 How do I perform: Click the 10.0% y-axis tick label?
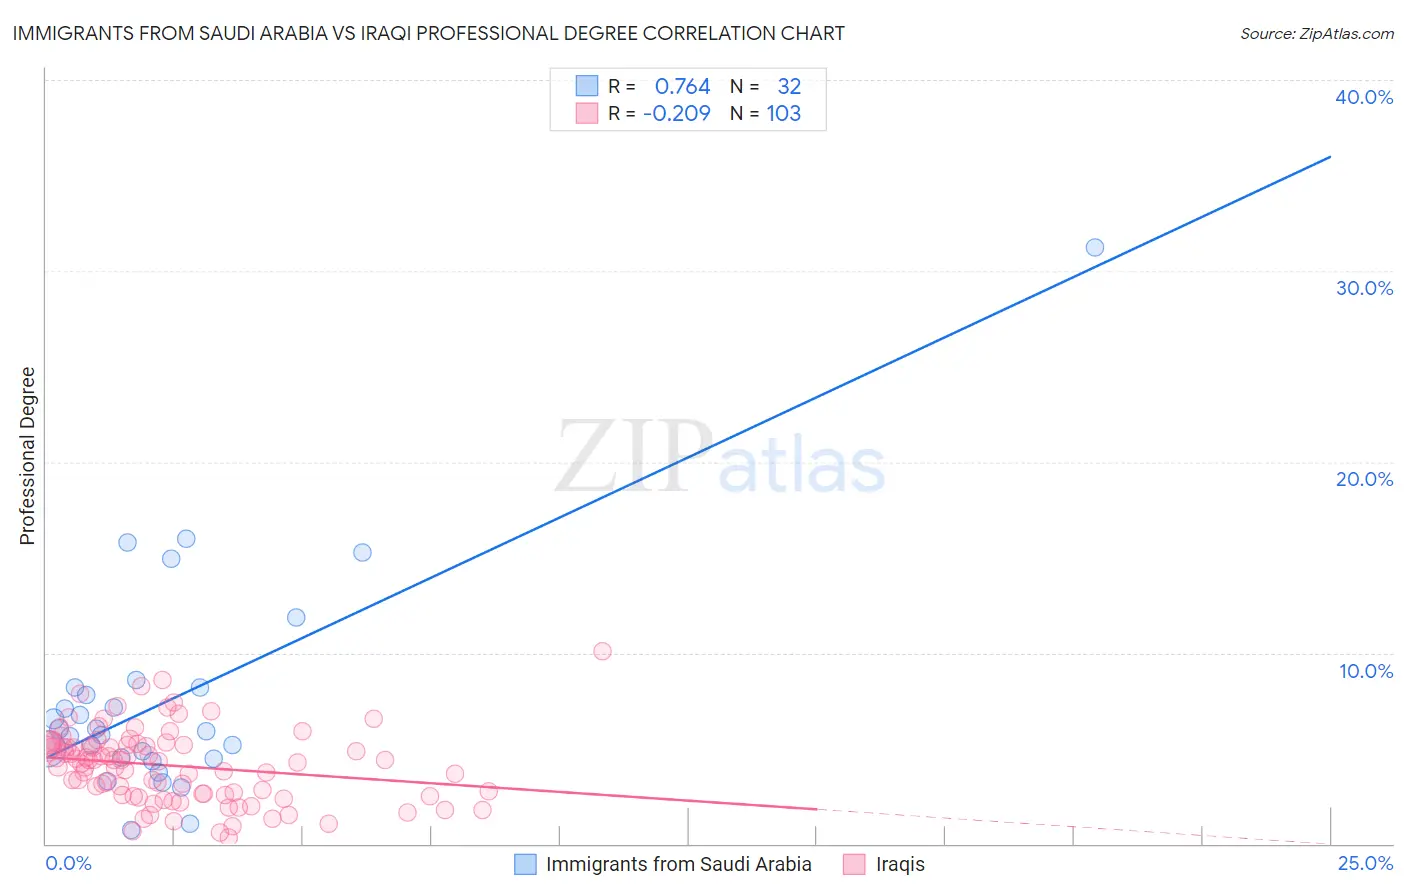pyautogui.click(x=1366, y=671)
